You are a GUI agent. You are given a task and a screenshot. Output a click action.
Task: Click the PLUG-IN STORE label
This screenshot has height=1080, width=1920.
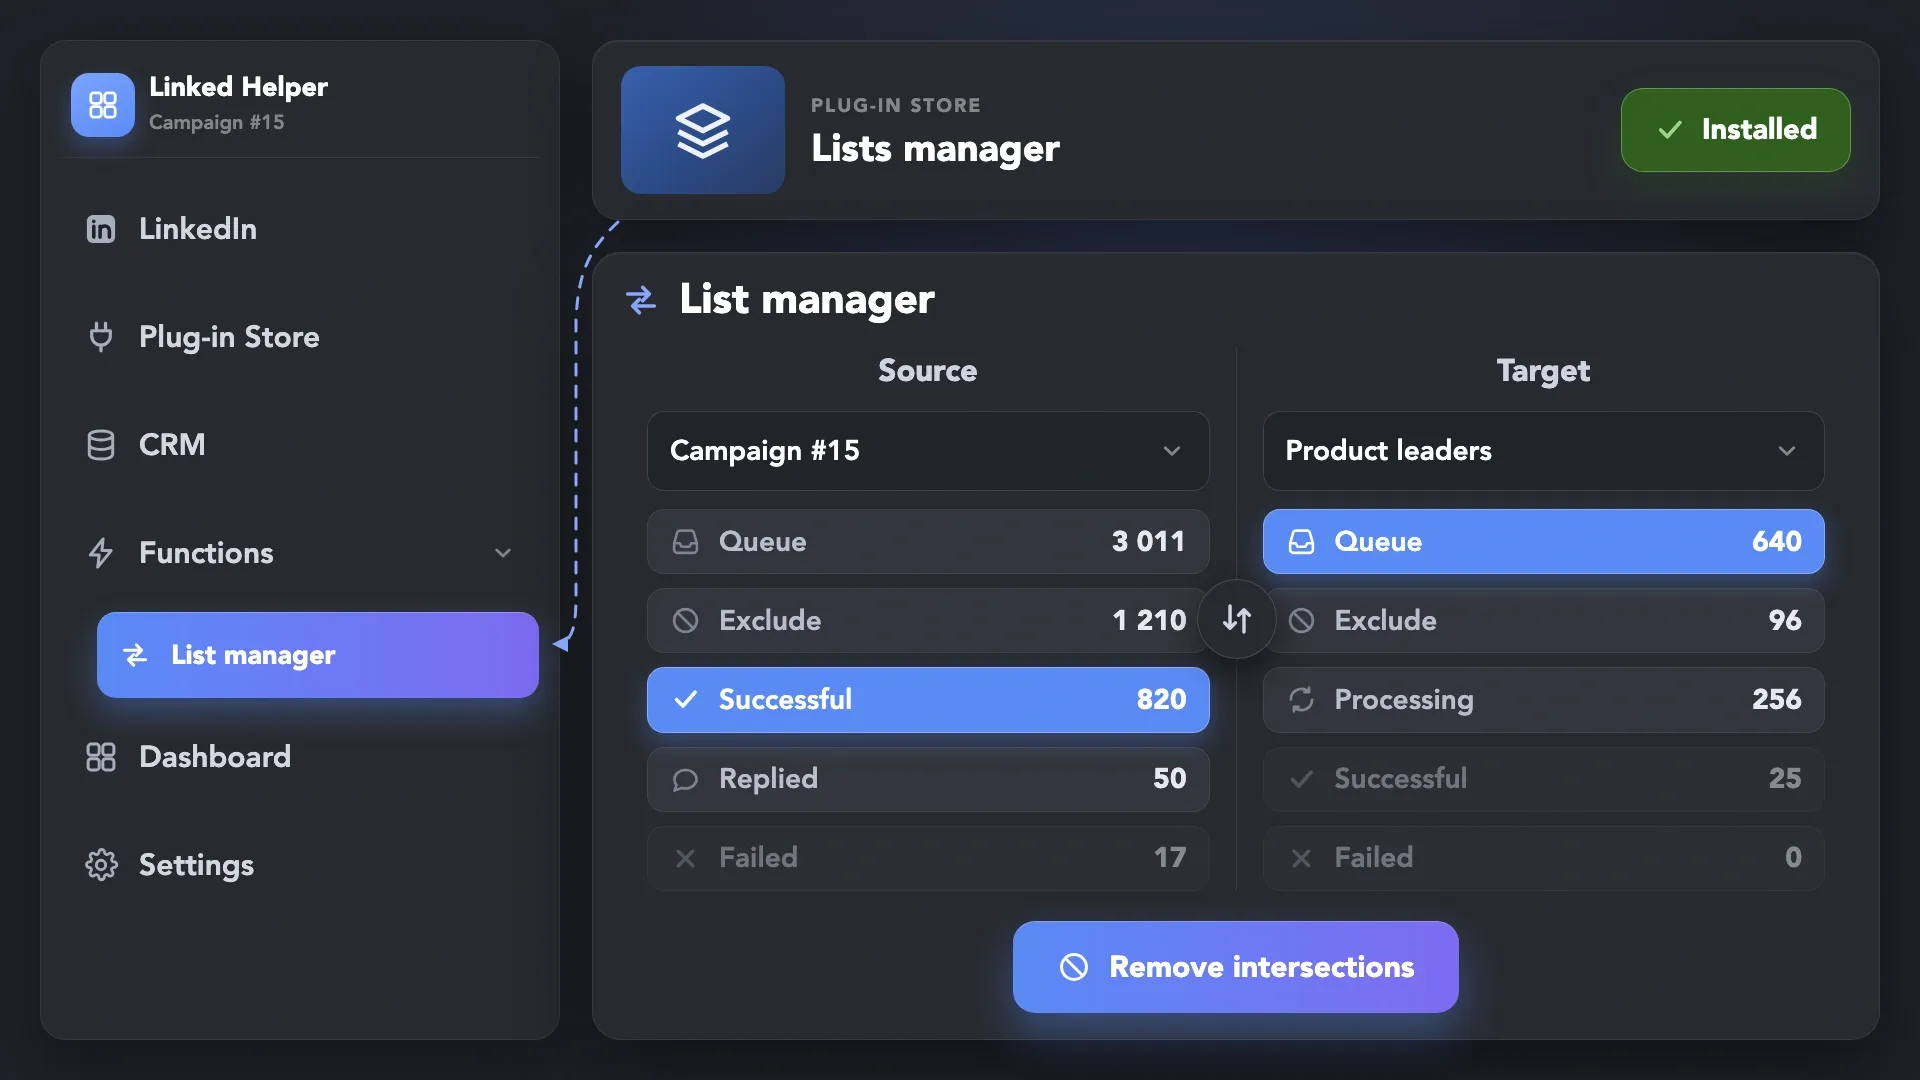coord(896,105)
